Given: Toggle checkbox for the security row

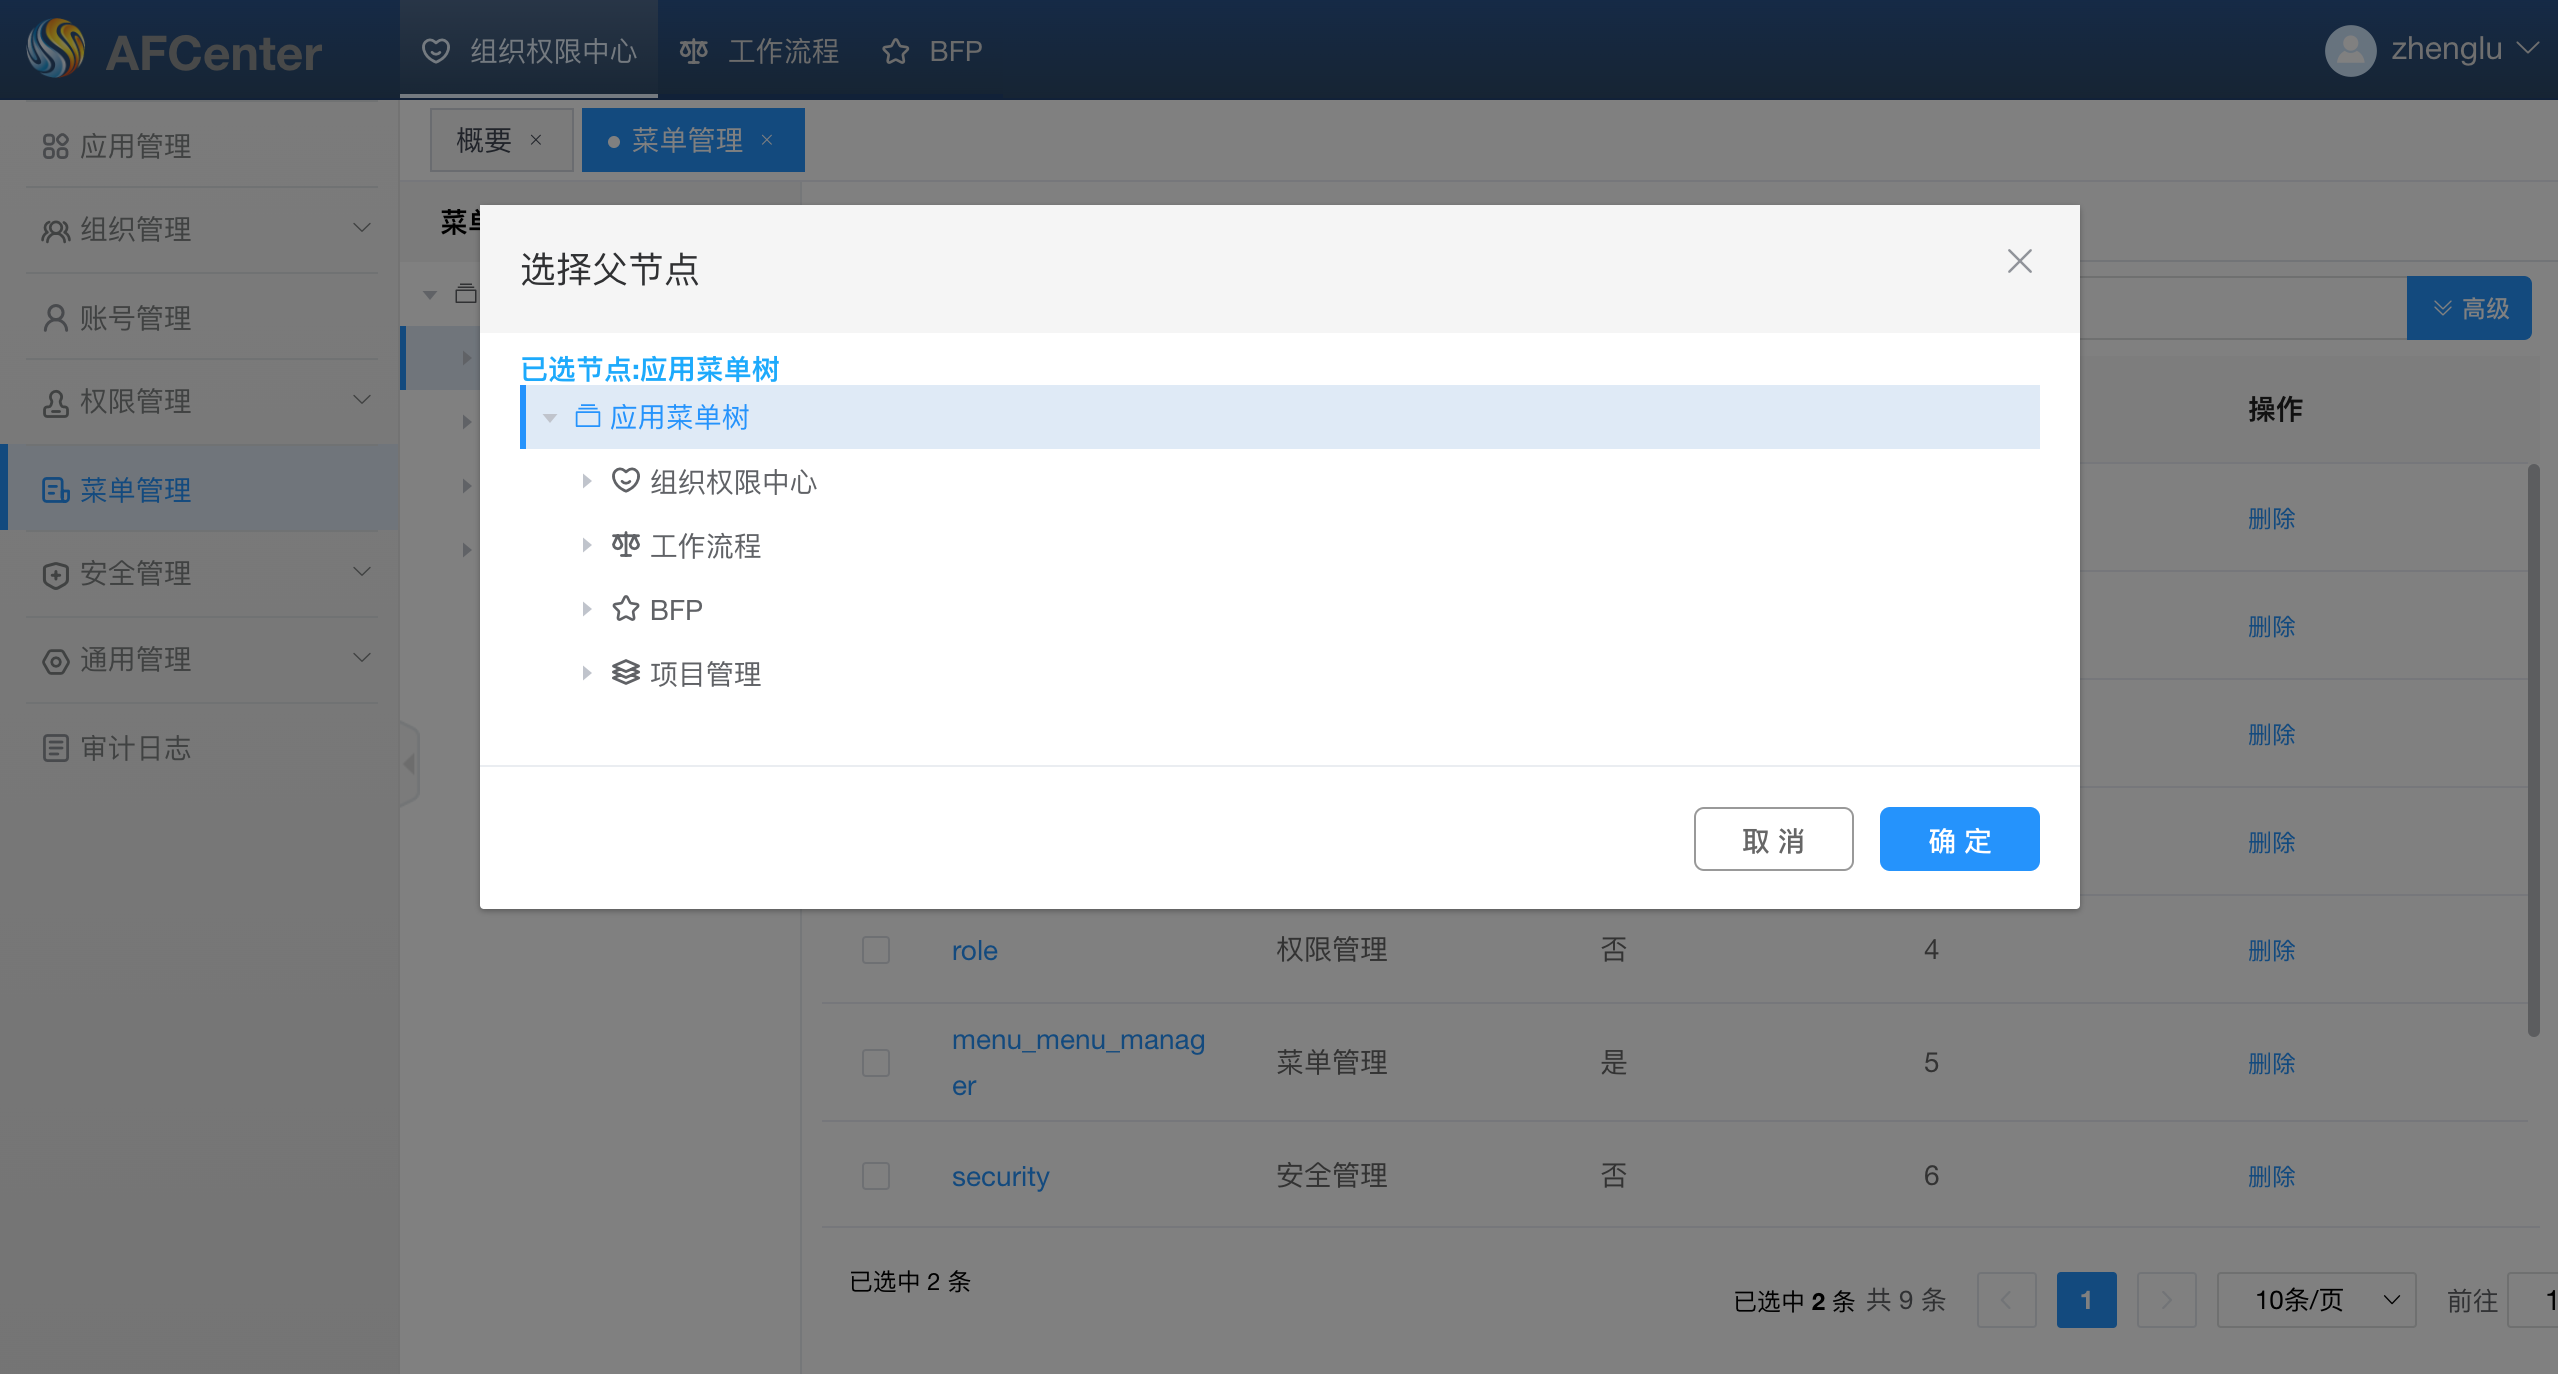Looking at the screenshot, I should [x=876, y=1176].
